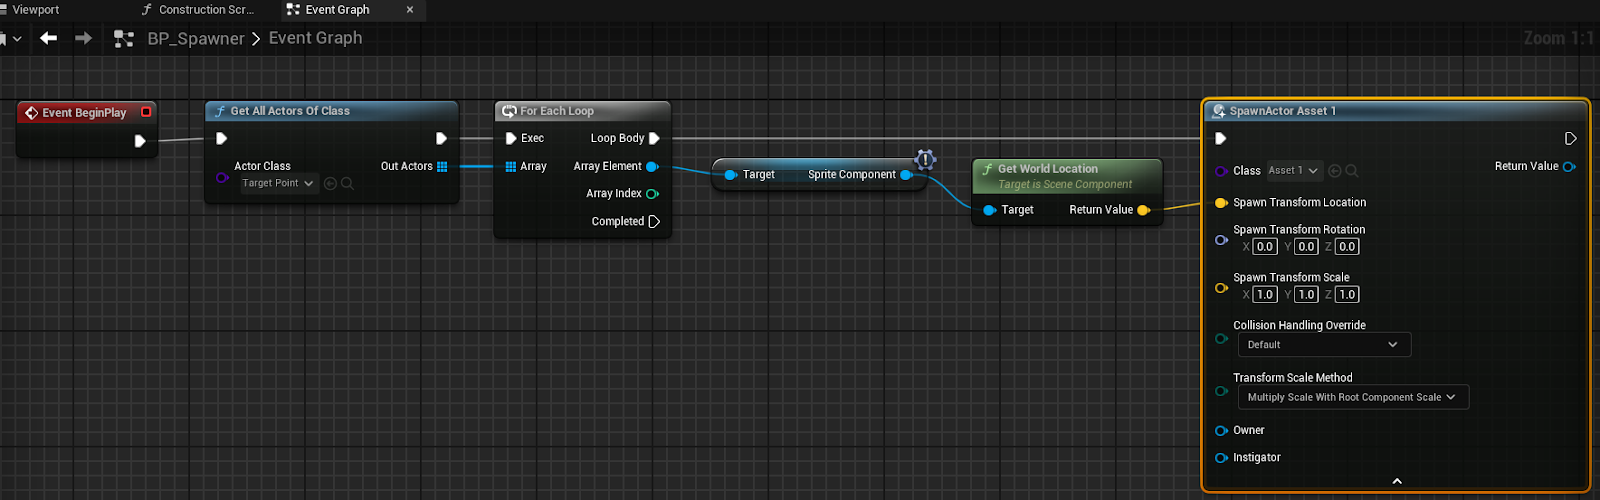Viewport: 1600px width, 500px height.
Task: Click For Each Loop Exec input pin
Action: [x=511, y=138]
